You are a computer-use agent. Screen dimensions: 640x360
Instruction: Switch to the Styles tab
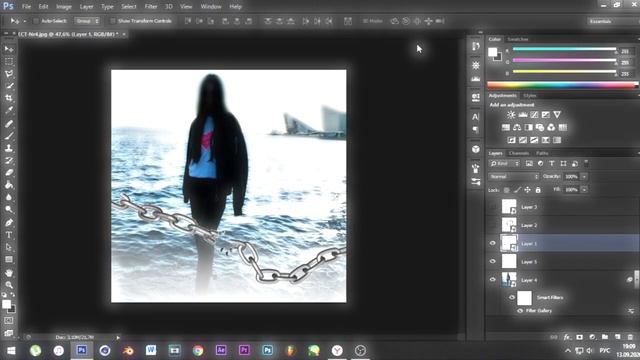(530, 96)
